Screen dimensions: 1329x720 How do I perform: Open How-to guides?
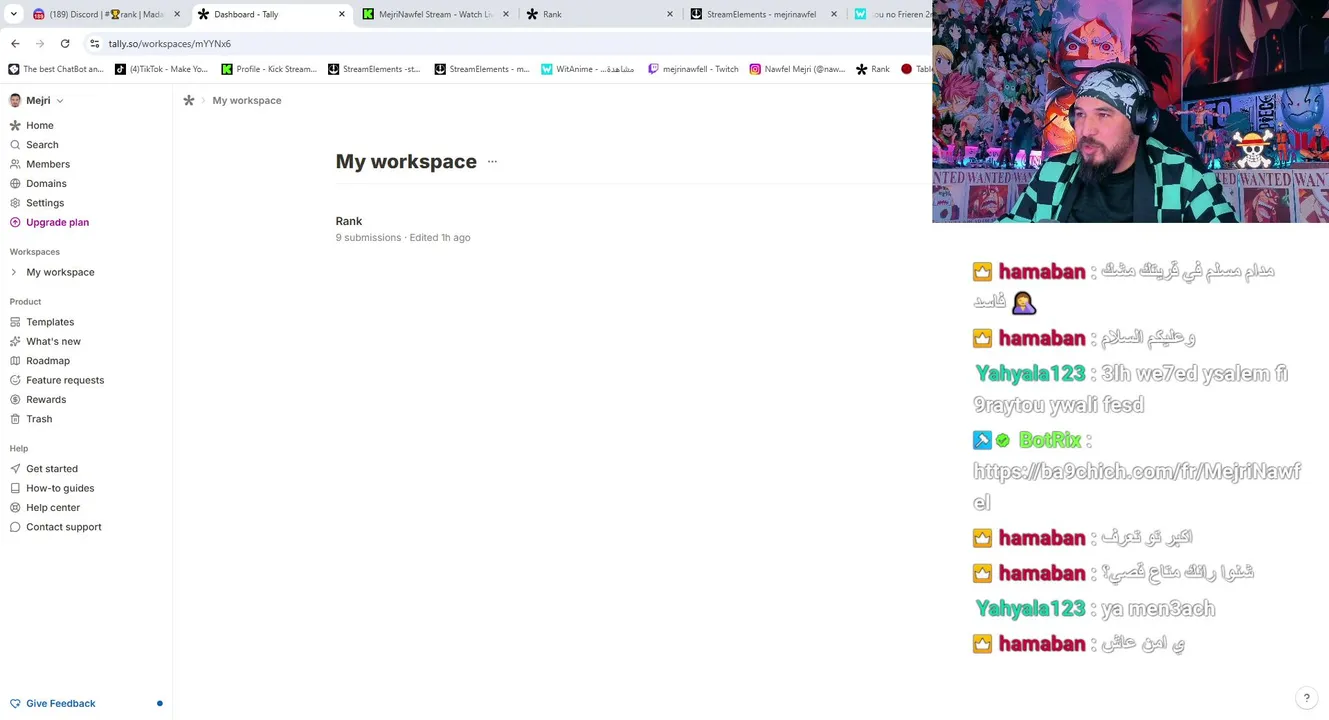click(x=60, y=488)
